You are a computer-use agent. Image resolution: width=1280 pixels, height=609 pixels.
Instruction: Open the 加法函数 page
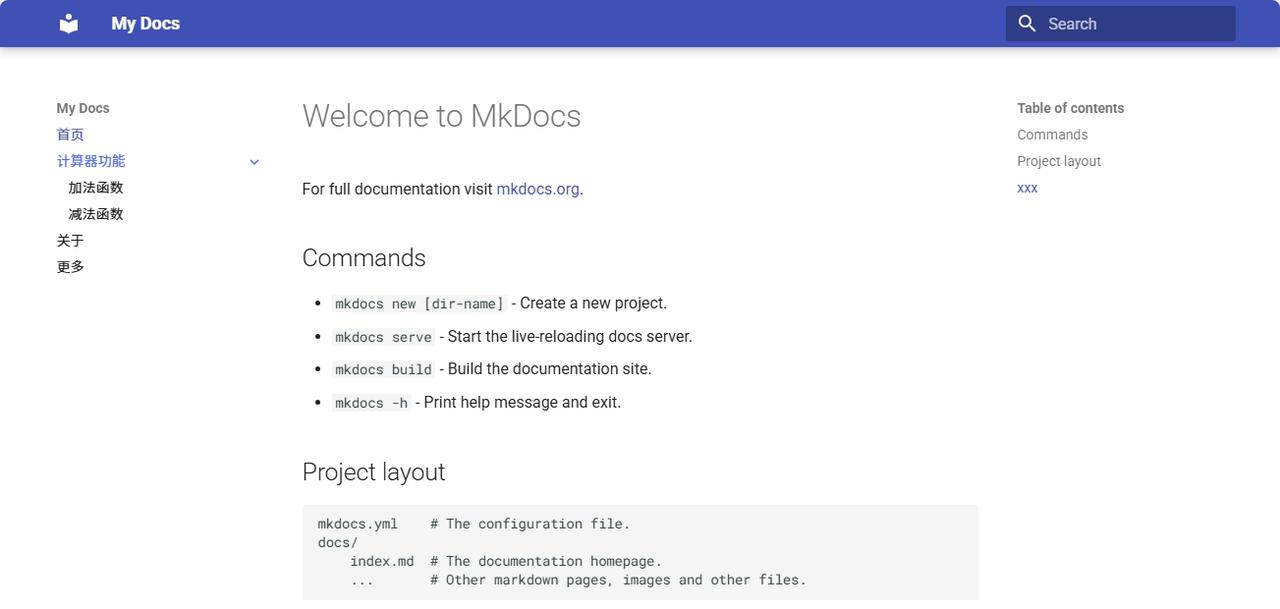pyautogui.click(x=96, y=188)
